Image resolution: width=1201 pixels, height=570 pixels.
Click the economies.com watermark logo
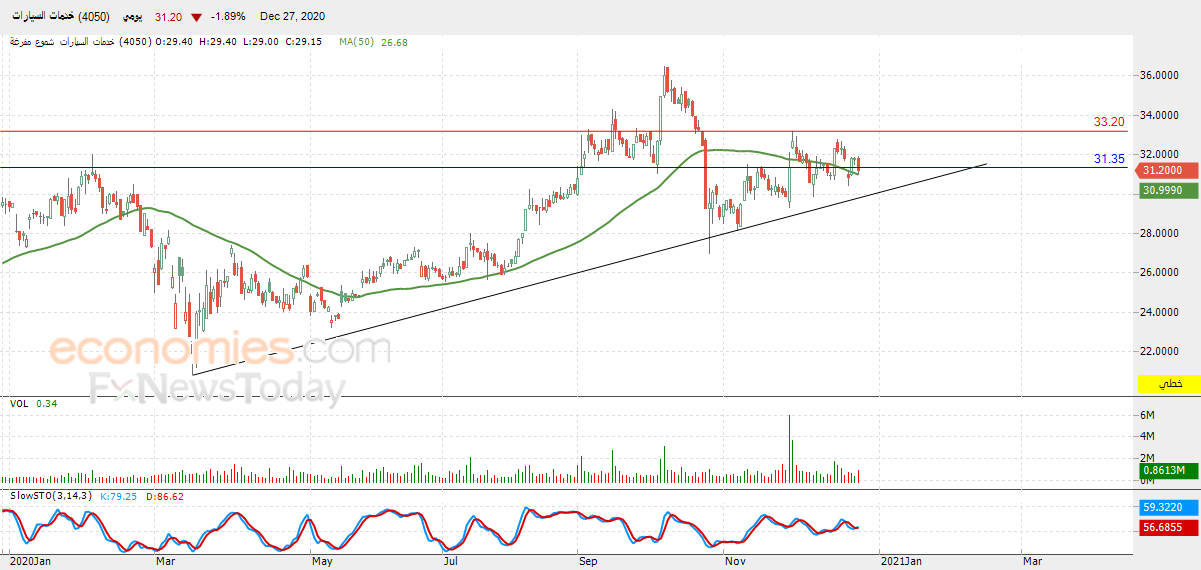pyautogui.click(x=220, y=349)
